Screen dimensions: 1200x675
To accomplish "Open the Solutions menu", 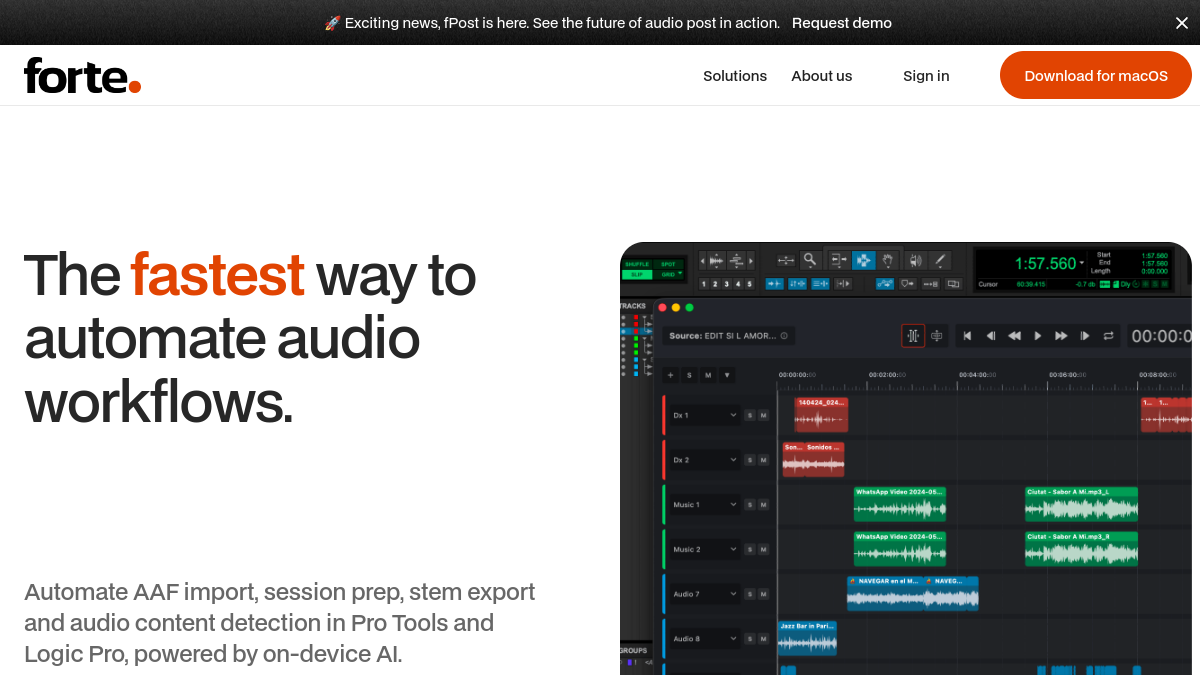I will 735,76.
